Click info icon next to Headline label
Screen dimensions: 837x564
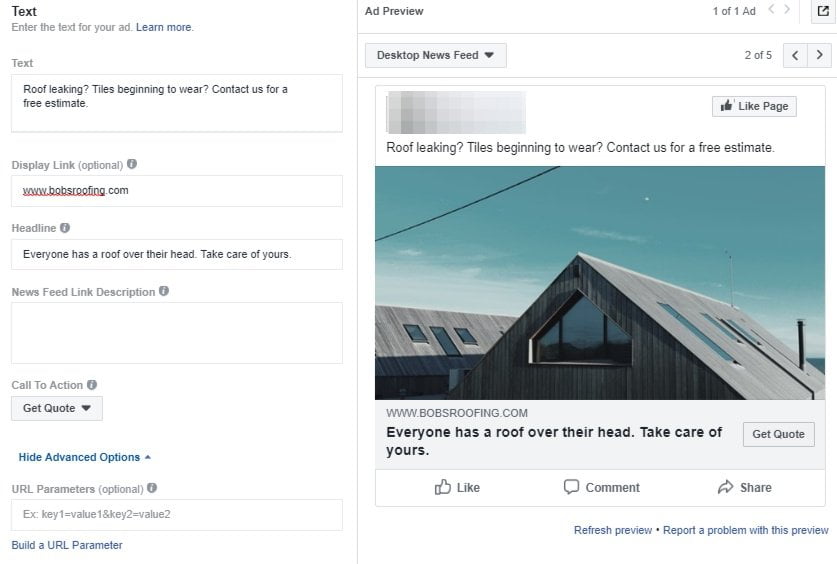[65, 228]
